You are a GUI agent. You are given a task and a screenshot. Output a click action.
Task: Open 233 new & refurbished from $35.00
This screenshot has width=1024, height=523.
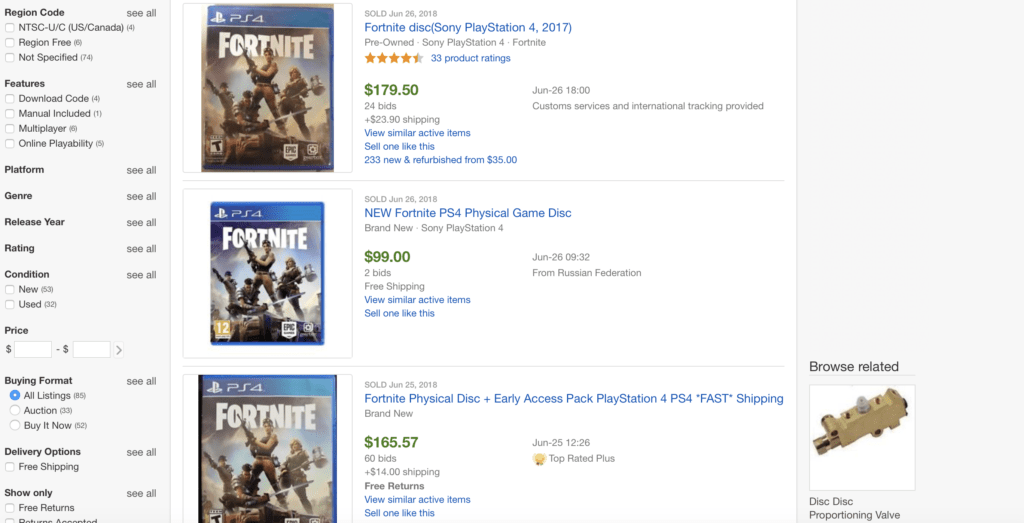click(441, 159)
